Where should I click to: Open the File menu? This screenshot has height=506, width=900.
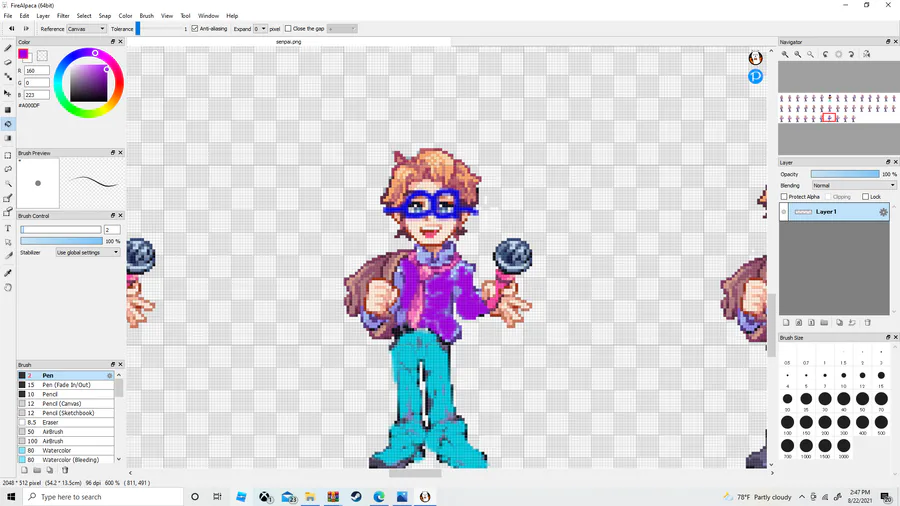pos(8,16)
